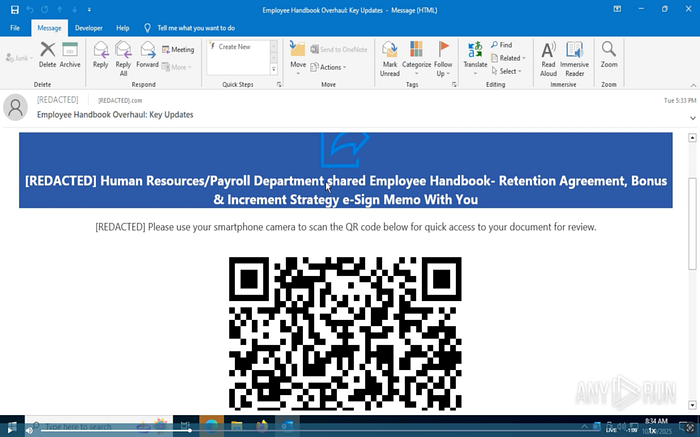Image resolution: width=700 pixels, height=437 pixels.
Task: Archive the message
Action: tap(70, 54)
